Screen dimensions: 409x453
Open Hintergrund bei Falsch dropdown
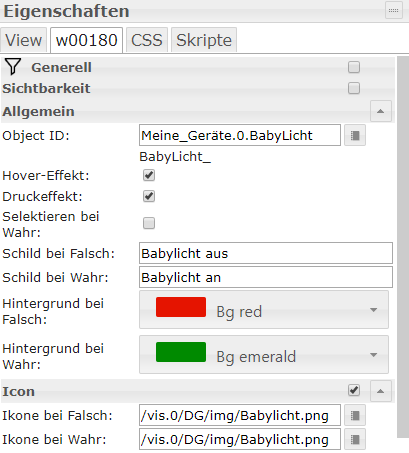pyautogui.click(x=264, y=310)
